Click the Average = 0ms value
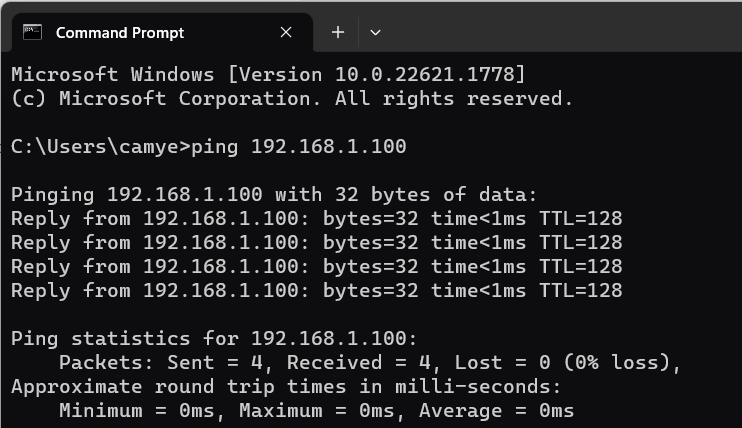Screen dimensions: 742x428 click(x=496, y=410)
